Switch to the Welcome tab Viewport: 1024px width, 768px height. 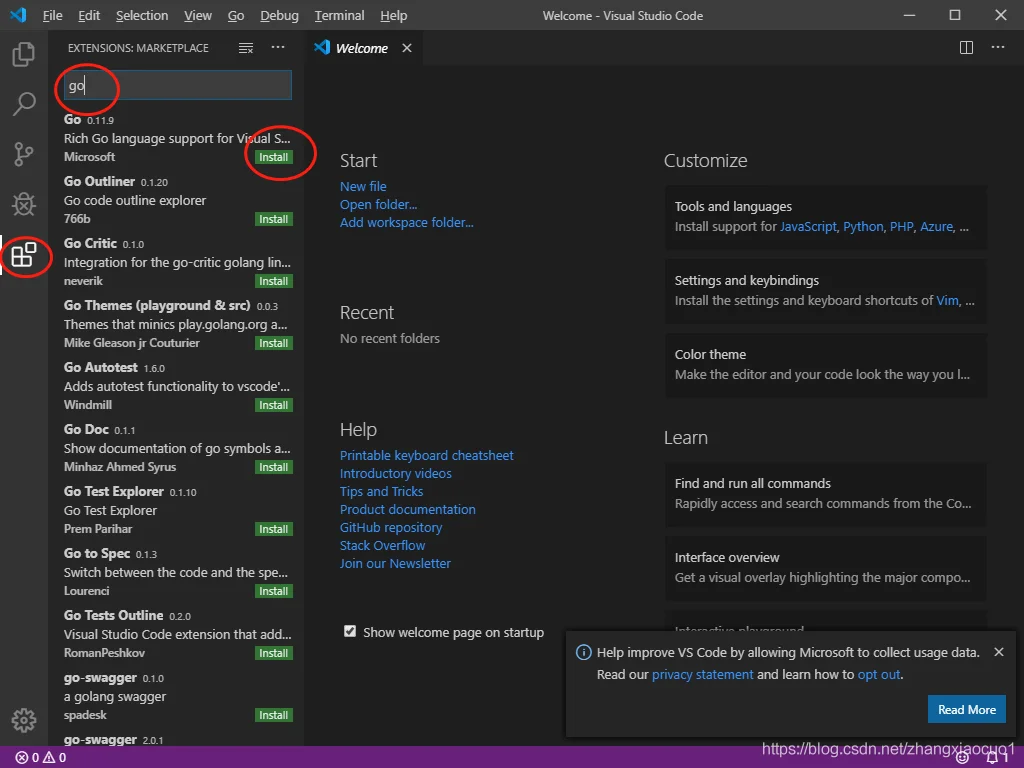click(361, 48)
